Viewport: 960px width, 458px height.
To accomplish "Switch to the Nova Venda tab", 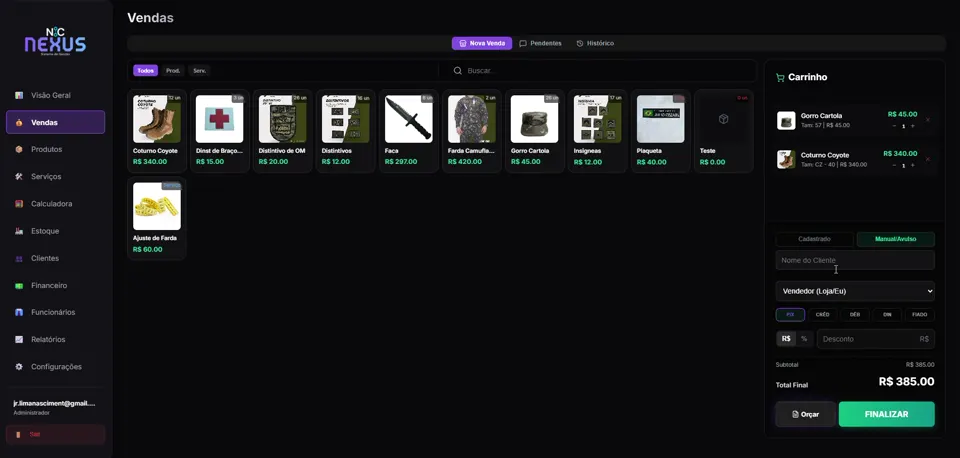I will coord(482,43).
